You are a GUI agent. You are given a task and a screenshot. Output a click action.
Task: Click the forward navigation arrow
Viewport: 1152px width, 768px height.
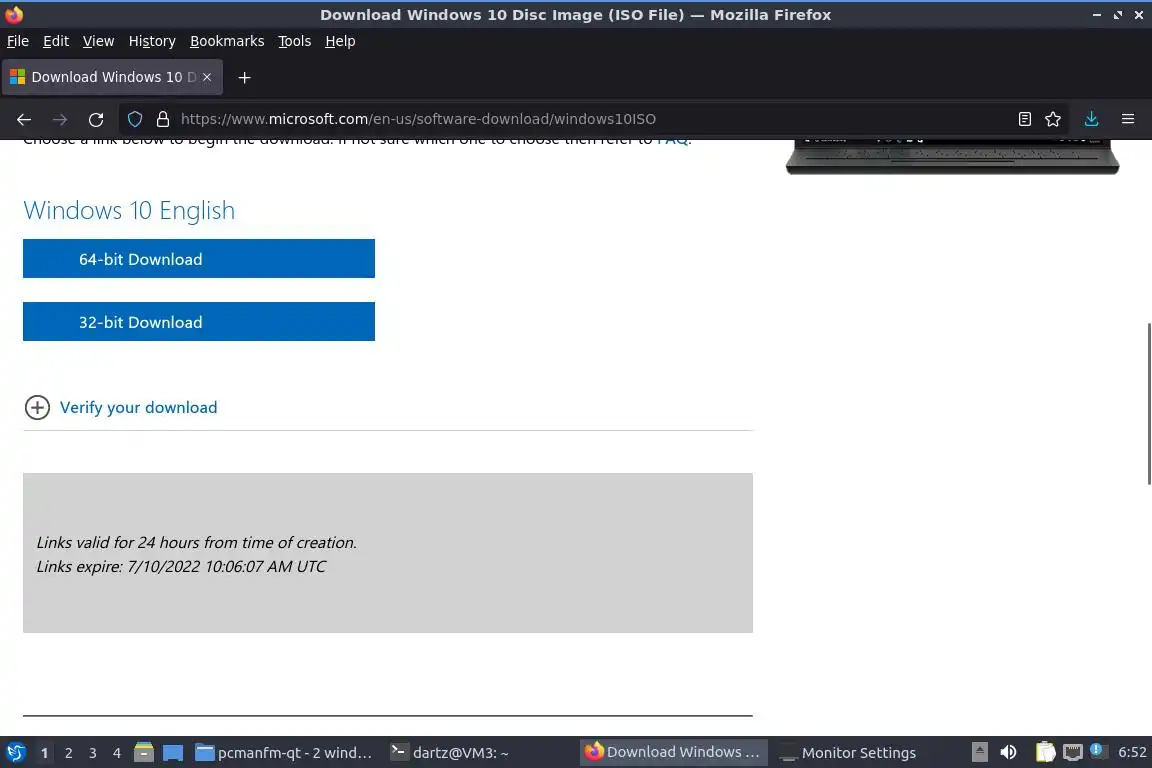pyautogui.click(x=60, y=119)
